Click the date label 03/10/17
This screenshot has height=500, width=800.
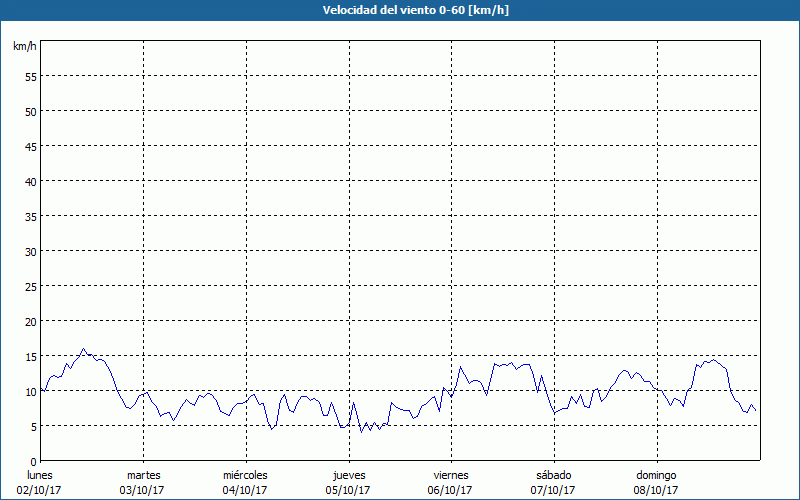143,490
